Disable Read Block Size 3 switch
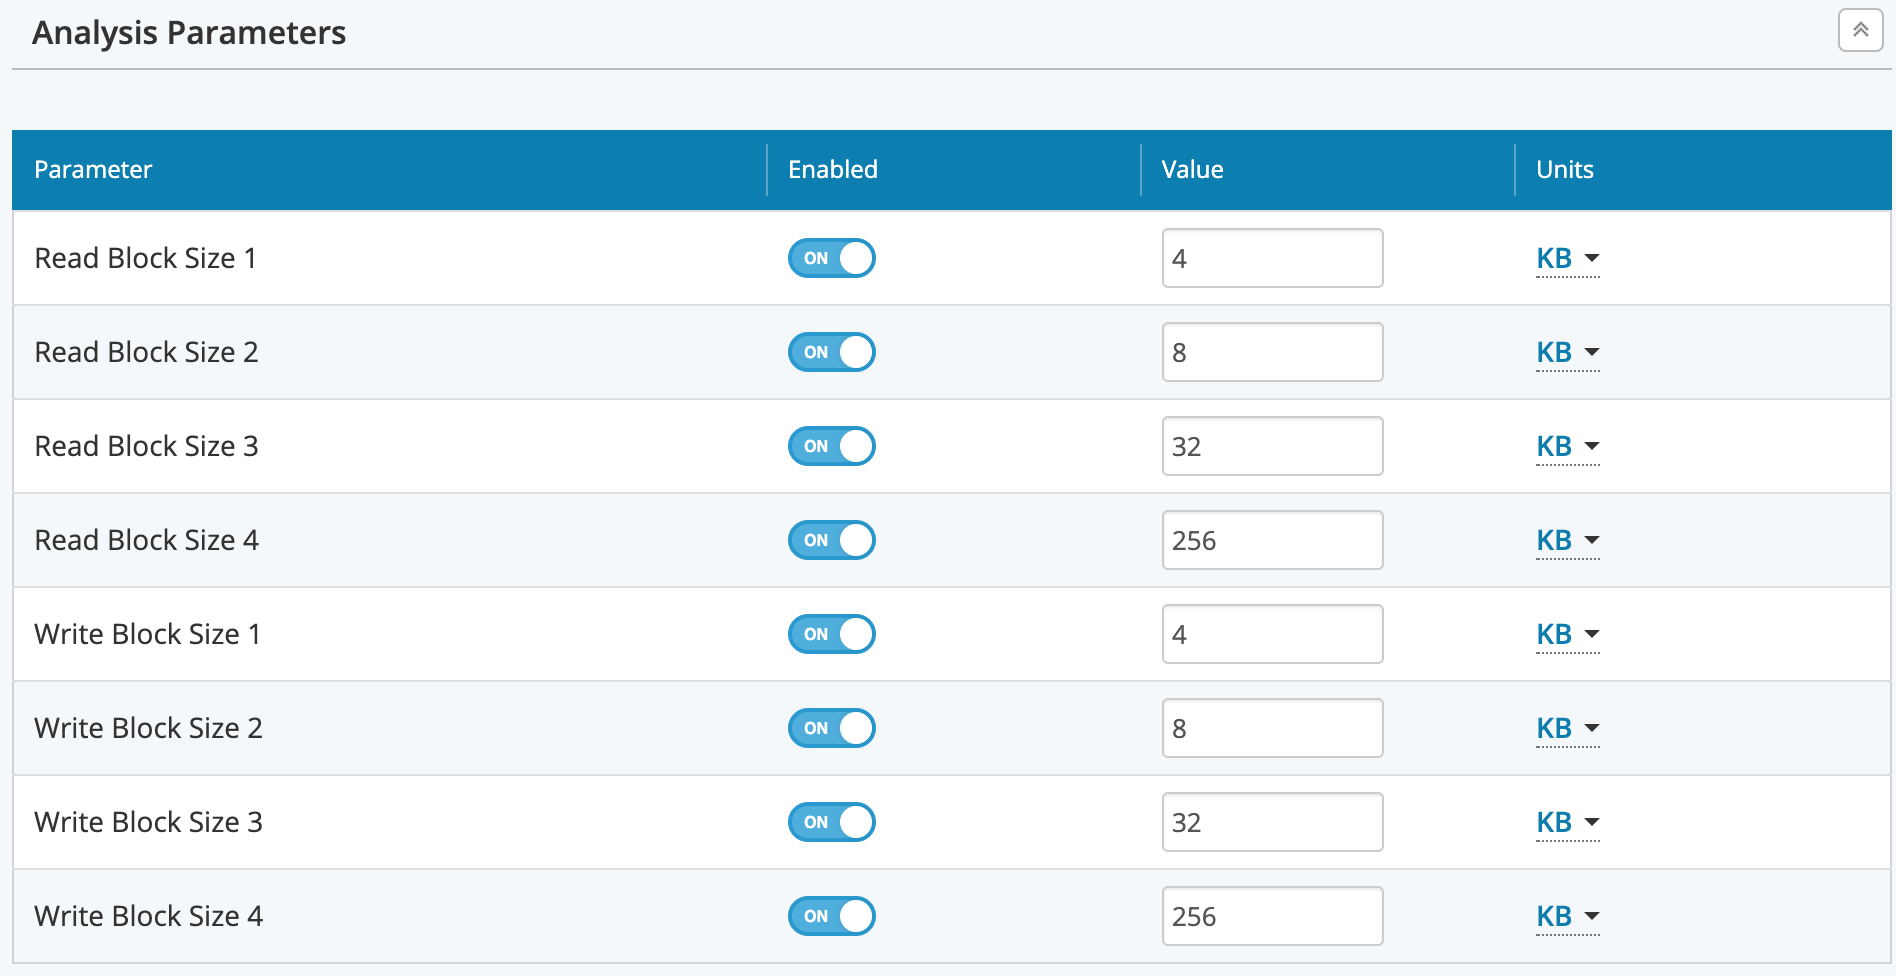1896x976 pixels. 832,446
